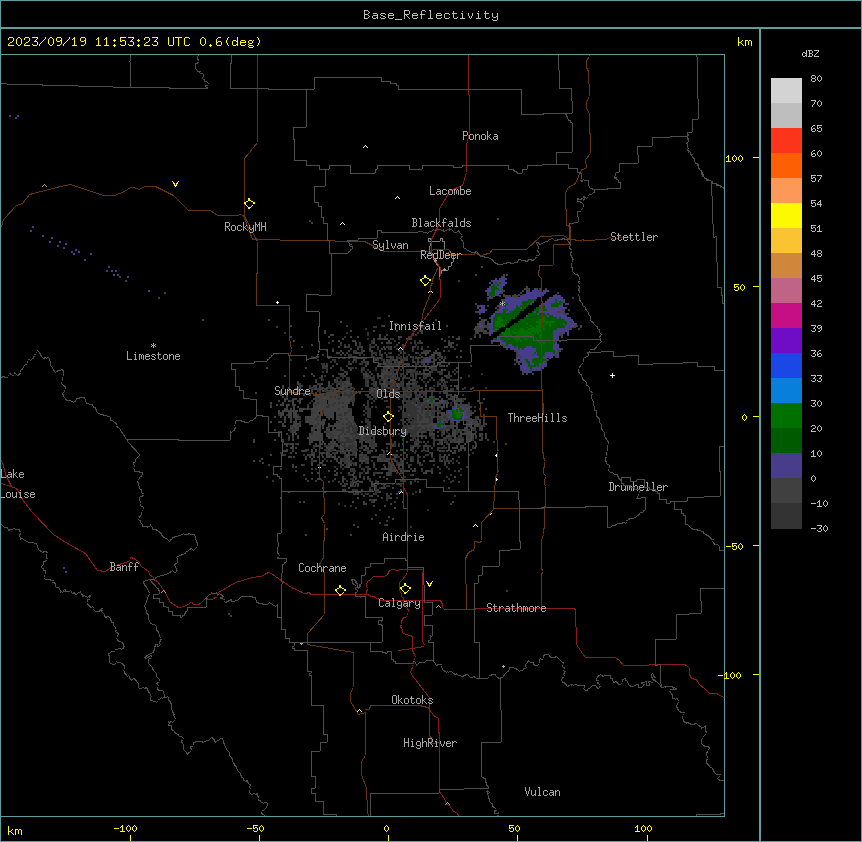
Task: Click the yellow diamond marker above Calgary label
Action: pos(406,589)
